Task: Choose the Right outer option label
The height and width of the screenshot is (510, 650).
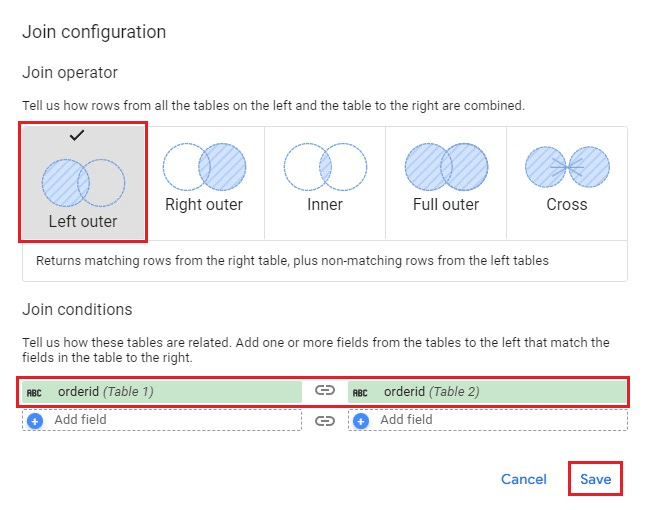Action: tap(204, 204)
